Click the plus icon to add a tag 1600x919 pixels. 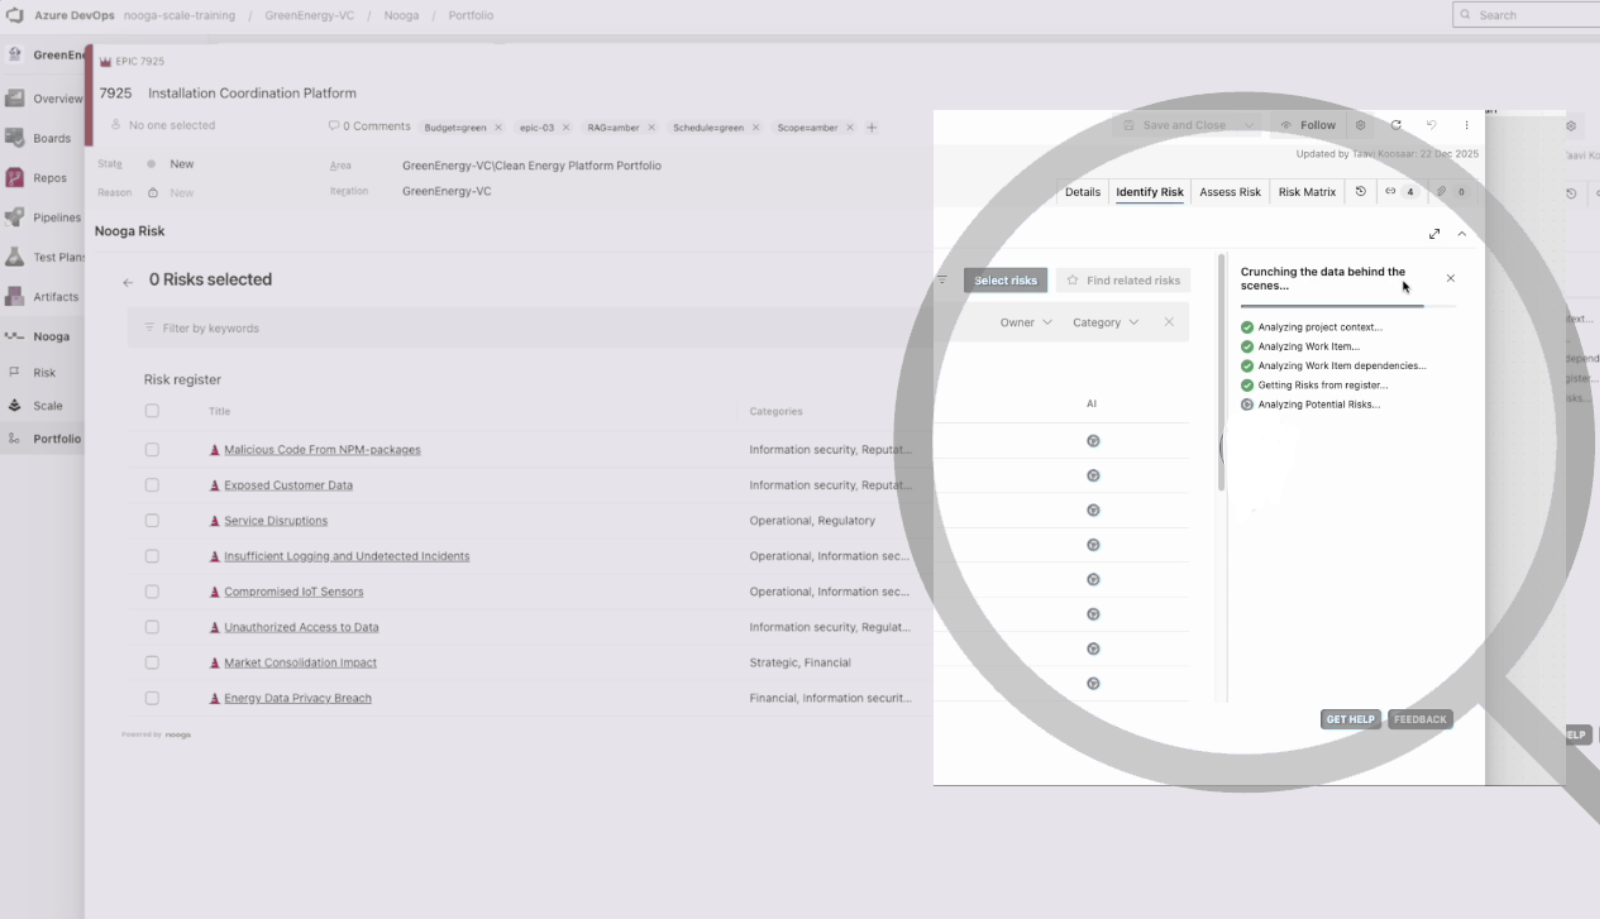tap(871, 127)
